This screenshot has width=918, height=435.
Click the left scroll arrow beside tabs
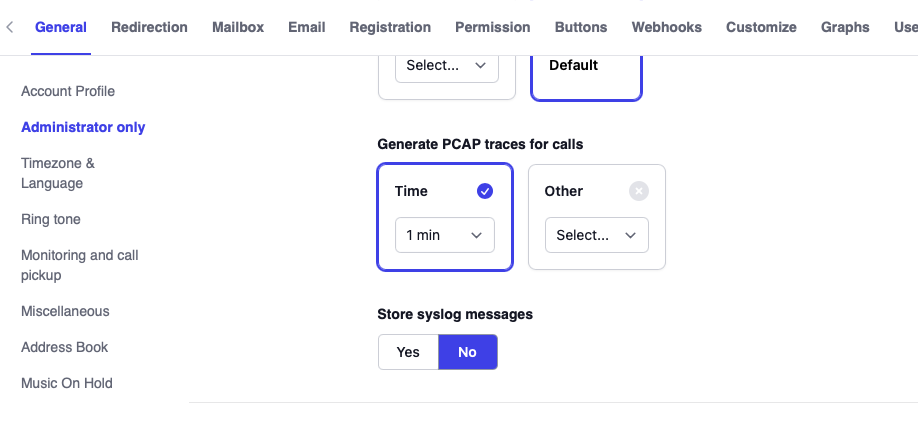[x=10, y=27]
